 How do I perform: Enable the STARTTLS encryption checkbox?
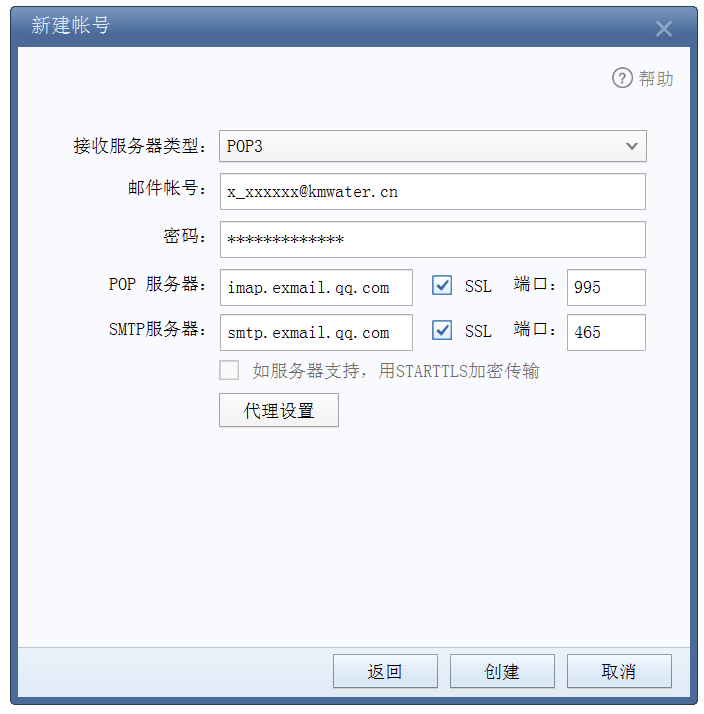pyautogui.click(x=229, y=370)
